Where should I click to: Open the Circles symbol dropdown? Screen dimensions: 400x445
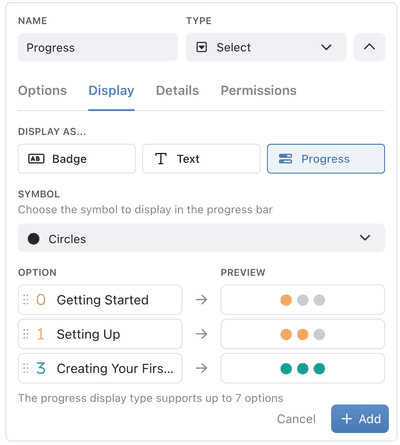coord(201,238)
